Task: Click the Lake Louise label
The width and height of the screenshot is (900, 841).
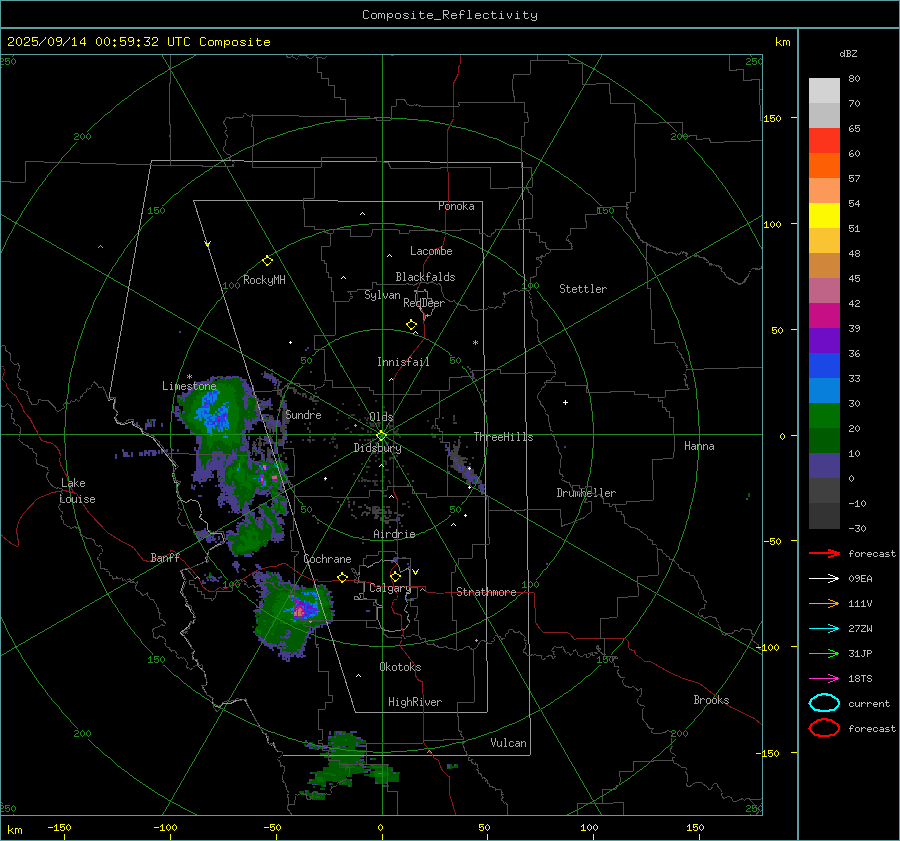Action: coord(77,491)
